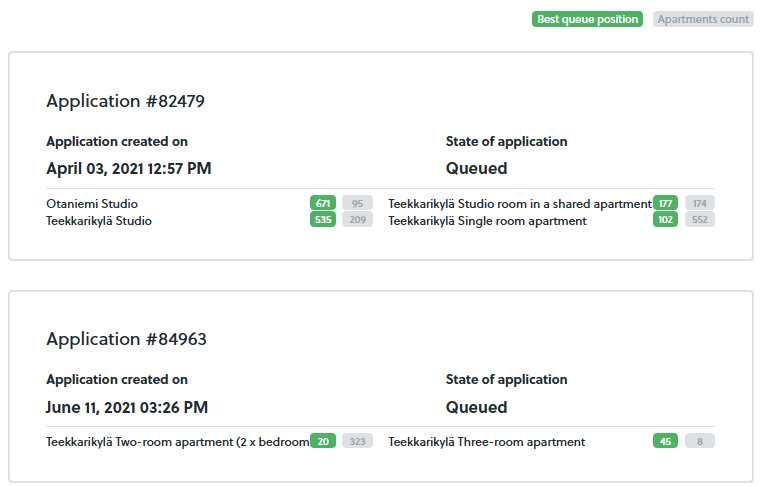Click green badge 20 queue position
The width and height of the screenshot is (762, 487).
(323, 441)
